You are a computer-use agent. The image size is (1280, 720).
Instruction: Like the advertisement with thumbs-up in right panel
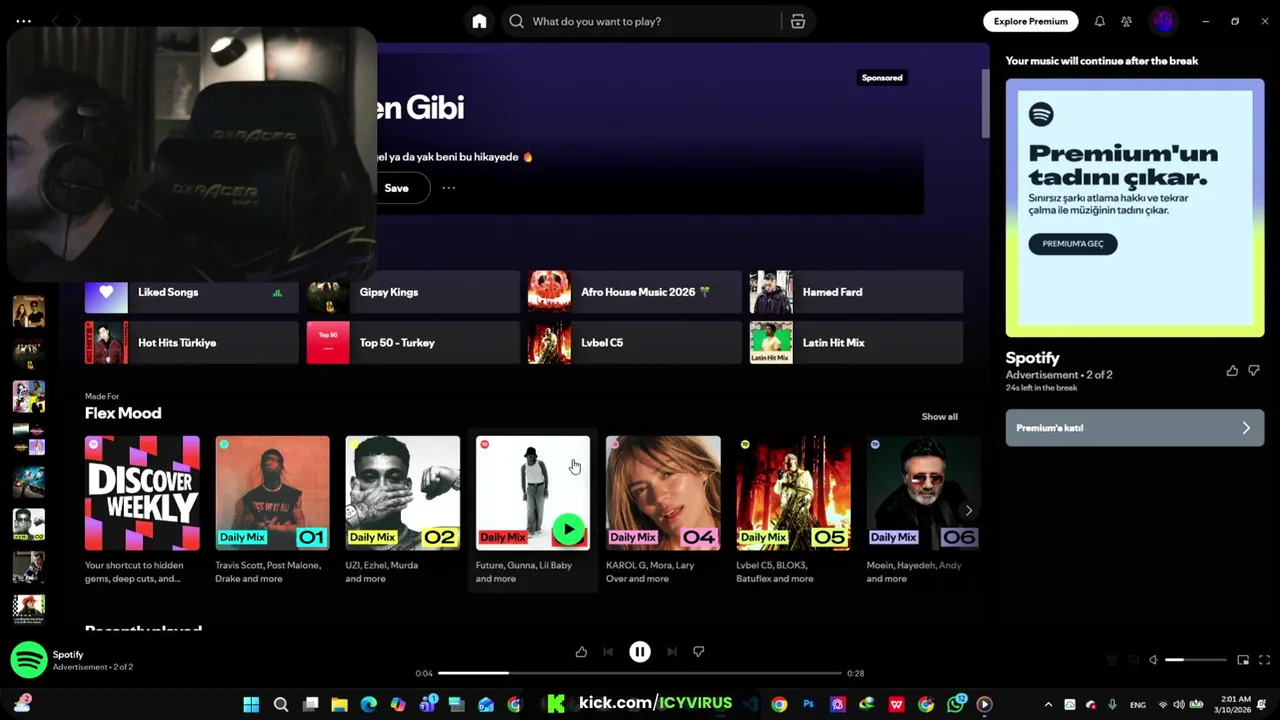pyautogui.click(x=1232, y=370)
